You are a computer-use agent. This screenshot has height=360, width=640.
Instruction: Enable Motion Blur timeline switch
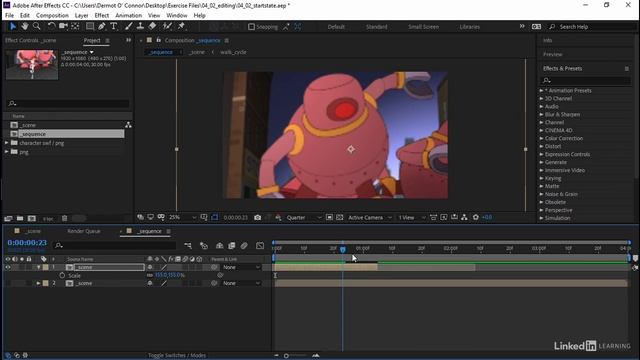pyautogui.click(x=244, y=246)
